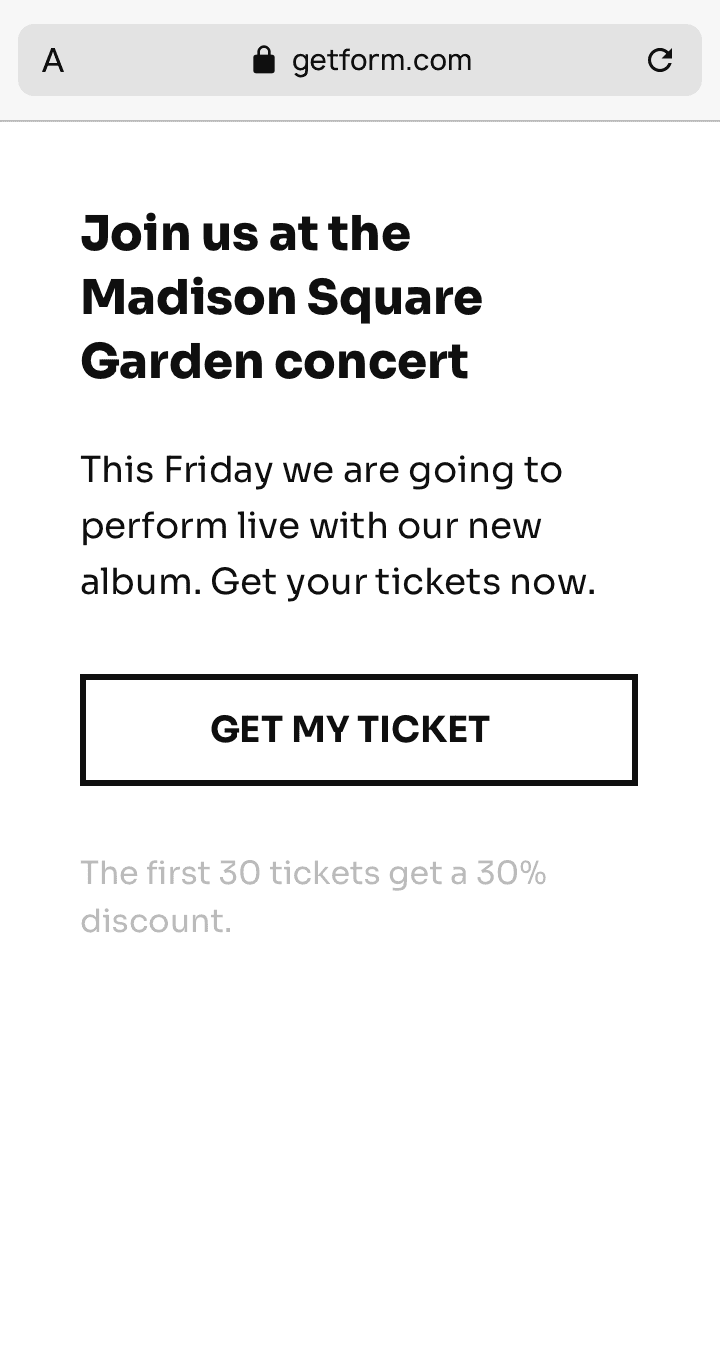720x1360 pixels.
Task: Click the 'This Friday we are going to' line
Action: [321, 470]
